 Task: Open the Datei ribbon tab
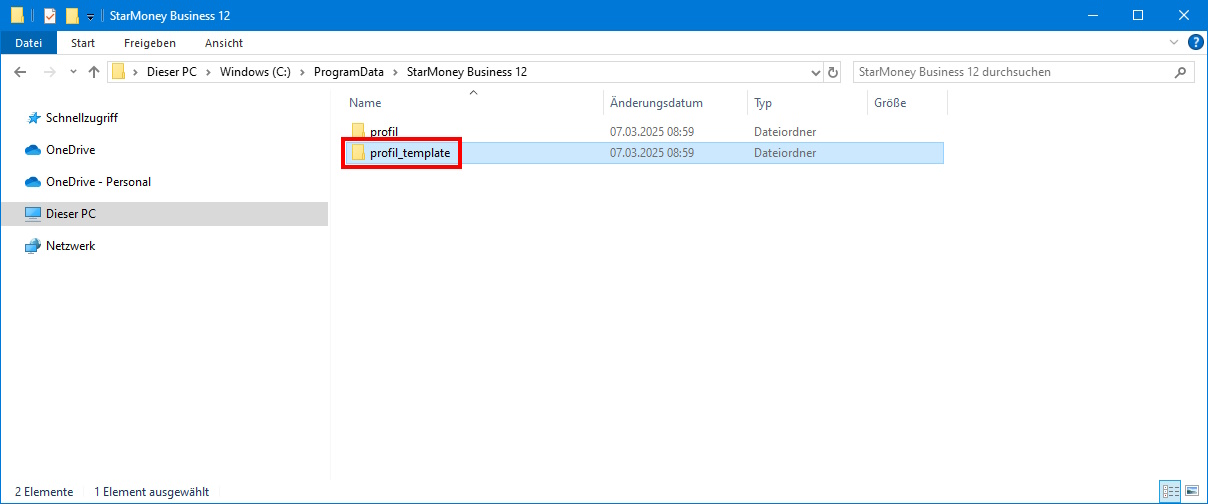coord(29,43)
